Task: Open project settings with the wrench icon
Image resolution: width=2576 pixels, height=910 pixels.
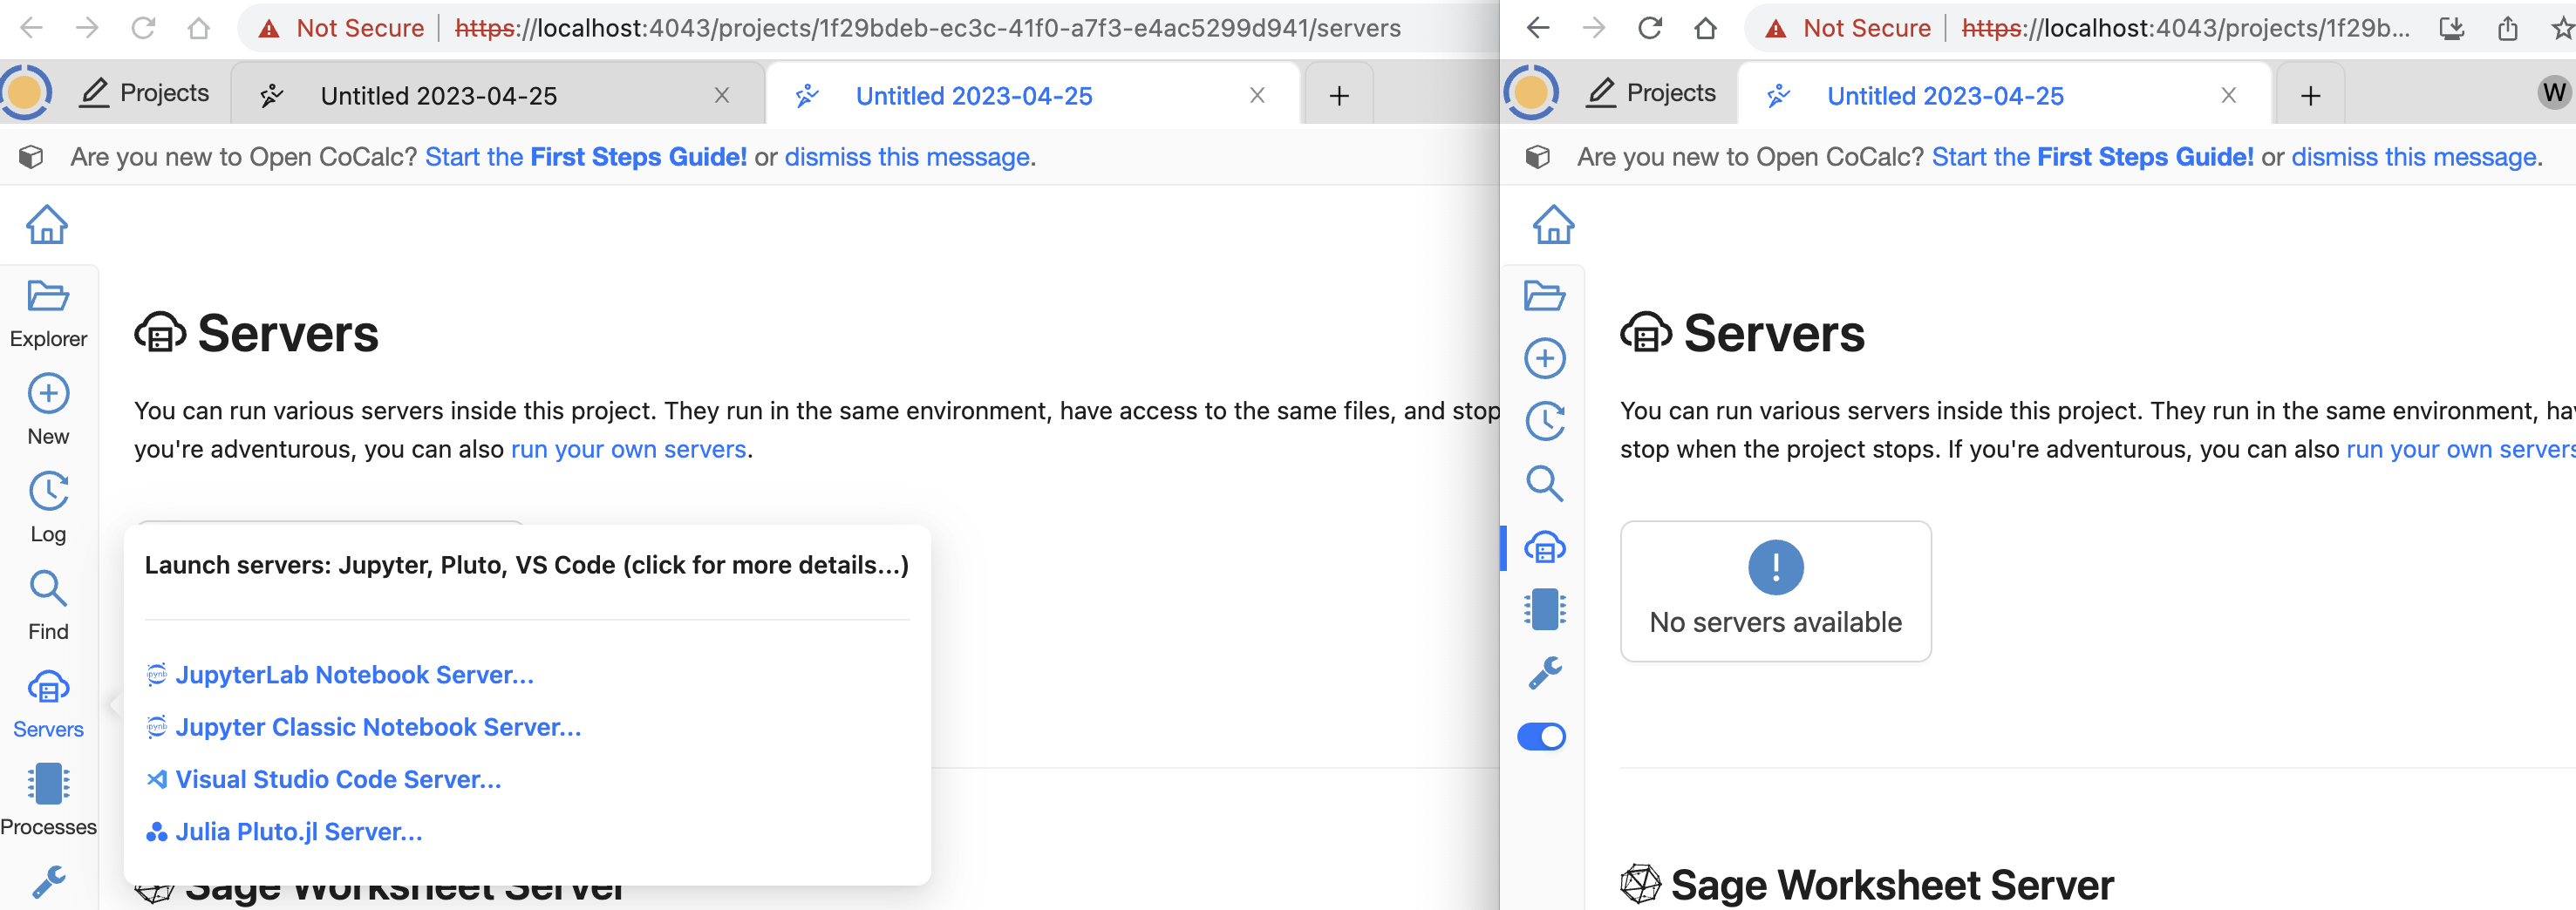Action: 47,880
